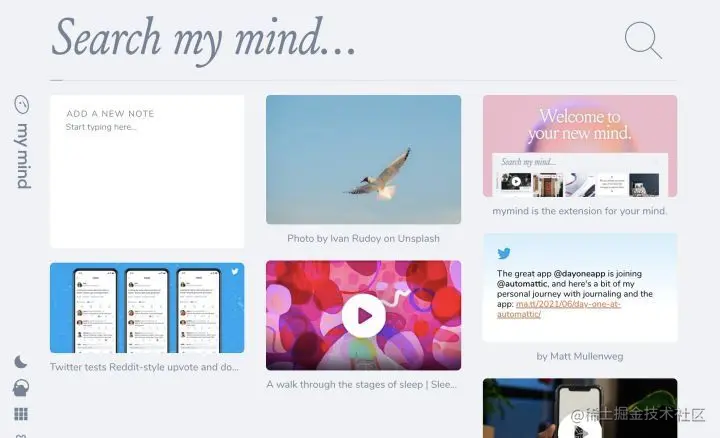Click the Twitter bird icon on phones card
Viewport: 720px width, 438px height.
[235, 271]
